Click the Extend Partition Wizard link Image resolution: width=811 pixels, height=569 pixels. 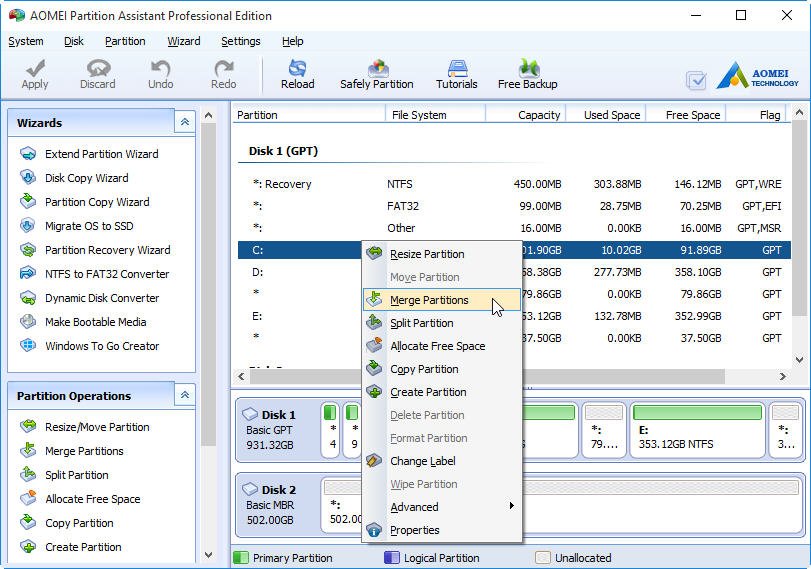click(x=101, y=154)
